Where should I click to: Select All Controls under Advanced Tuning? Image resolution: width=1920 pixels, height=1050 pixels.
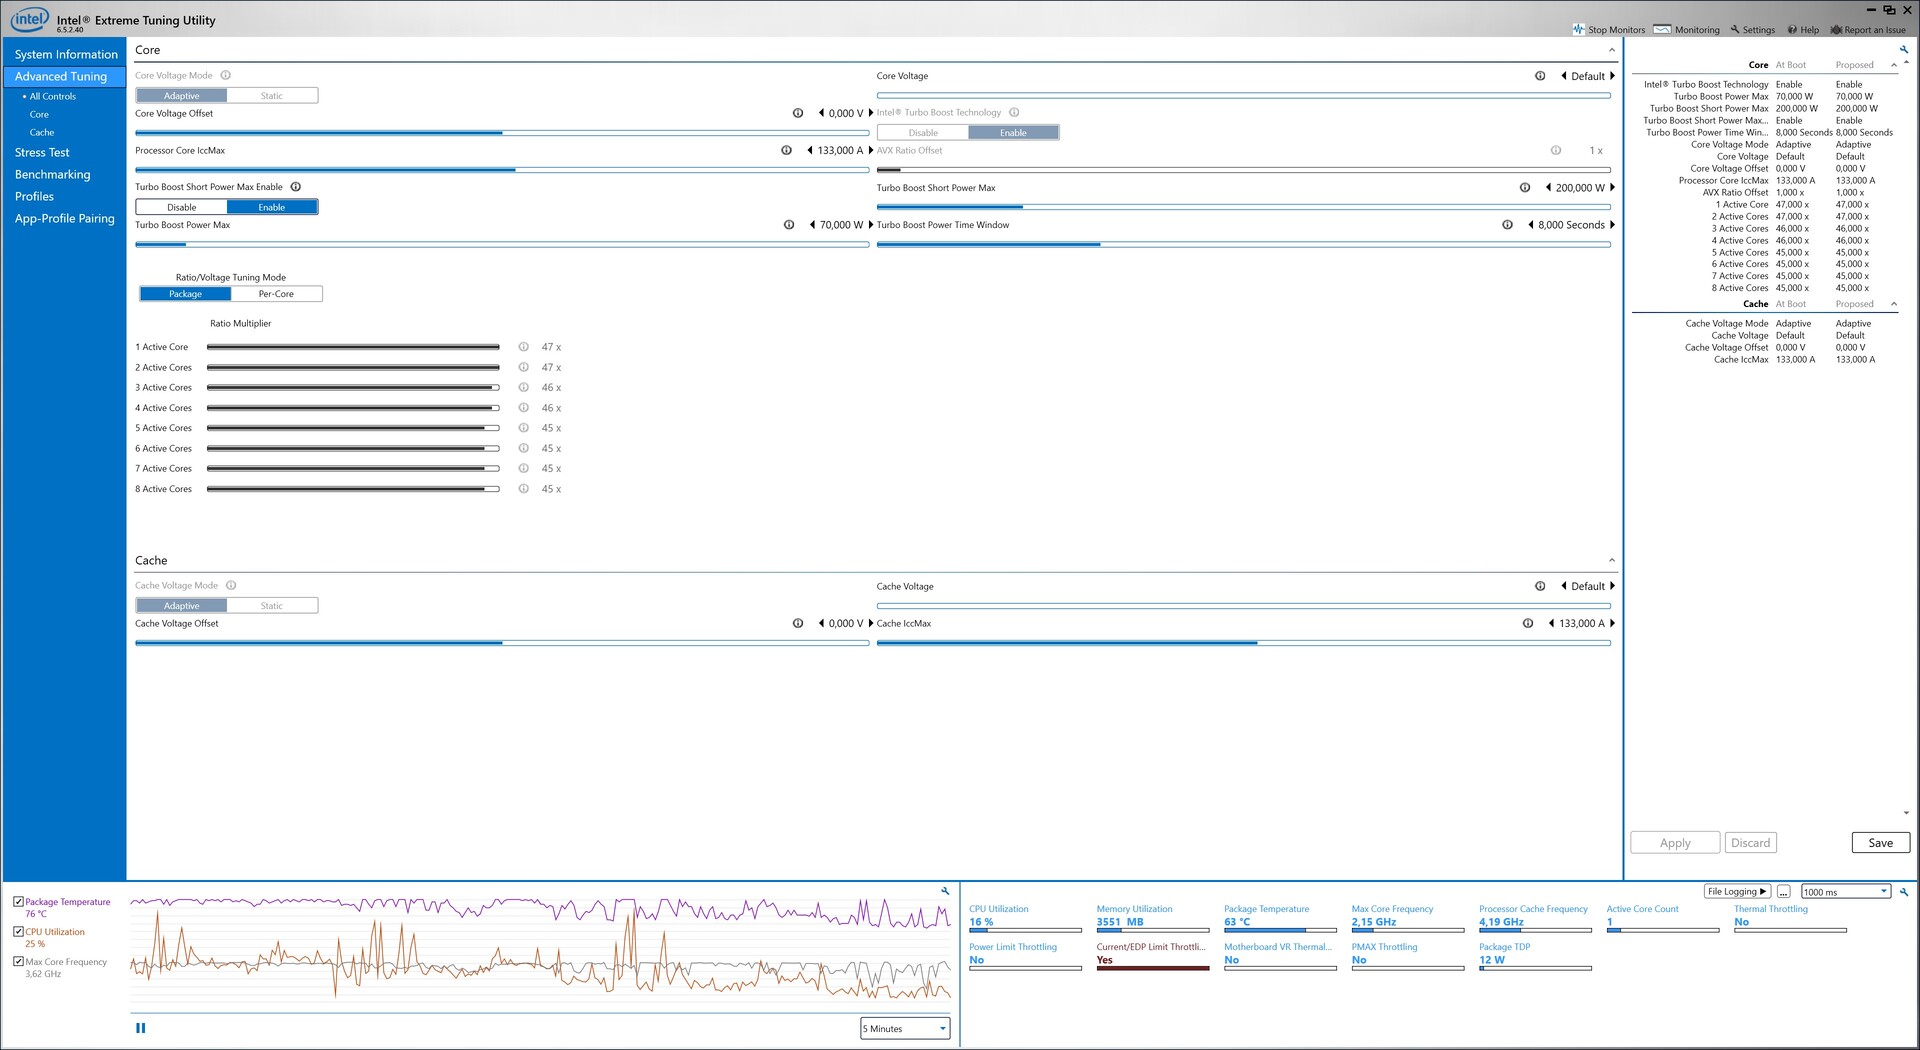(52, 96)
